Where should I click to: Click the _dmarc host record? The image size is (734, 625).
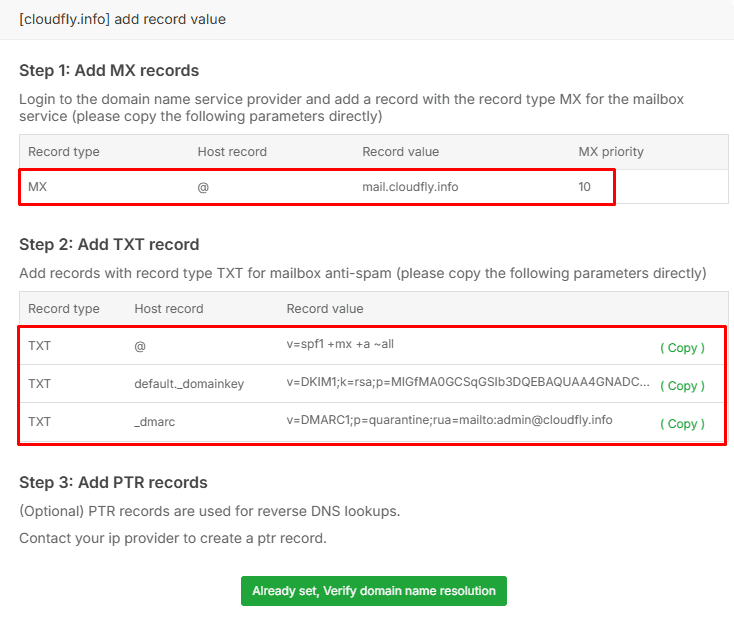pyautogui.click(x=154, y=422)
